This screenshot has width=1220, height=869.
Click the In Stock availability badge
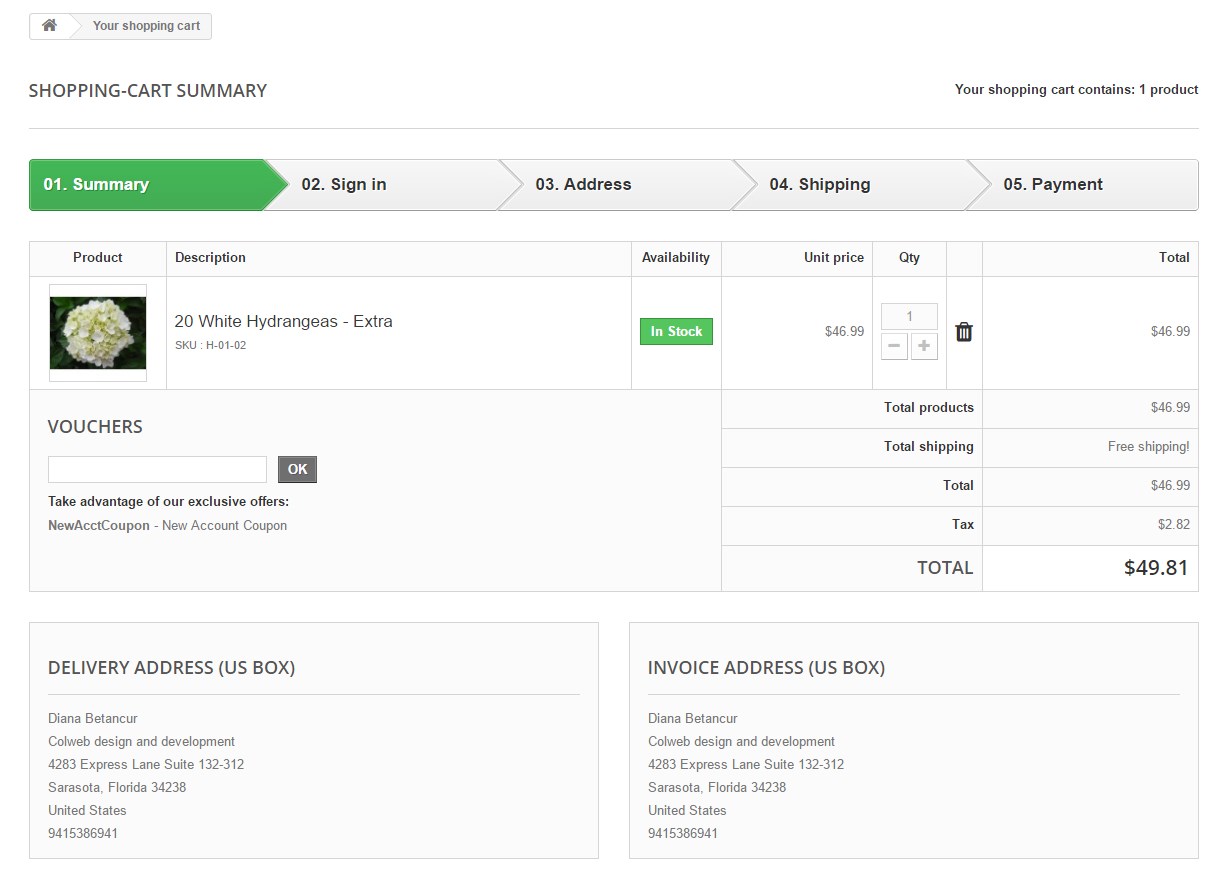point(676,332)
